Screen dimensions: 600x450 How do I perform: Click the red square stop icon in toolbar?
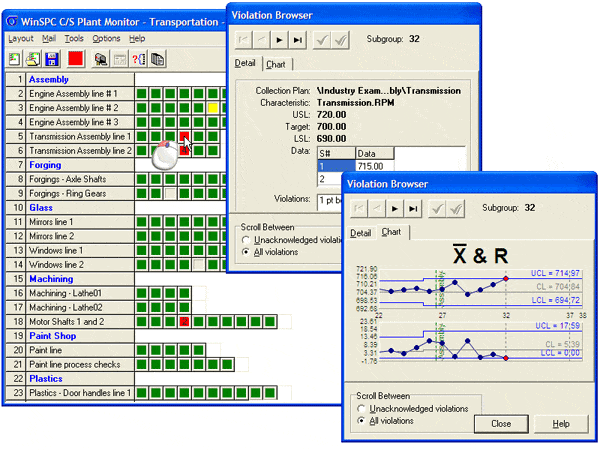pyautogui.click(x=76, y=59)
